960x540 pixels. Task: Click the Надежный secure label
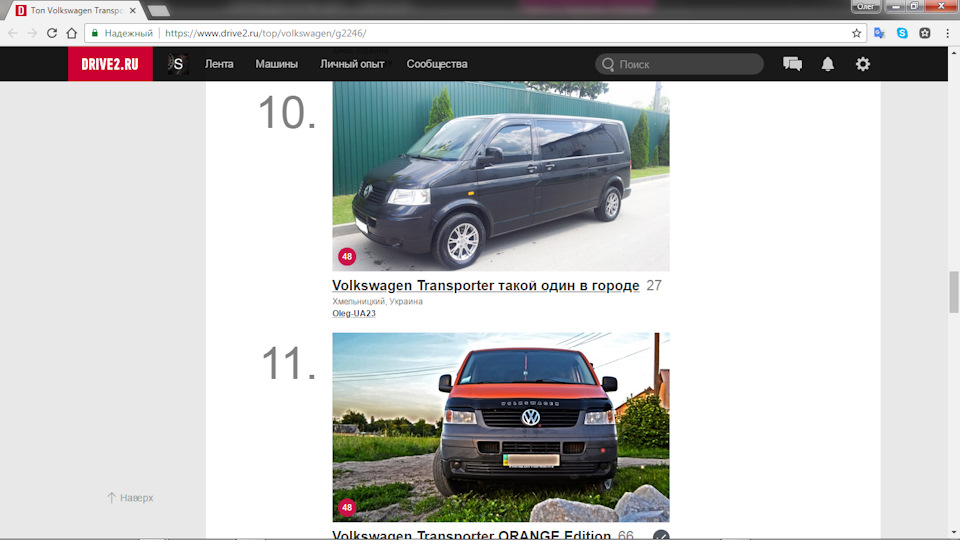(129, 33)
